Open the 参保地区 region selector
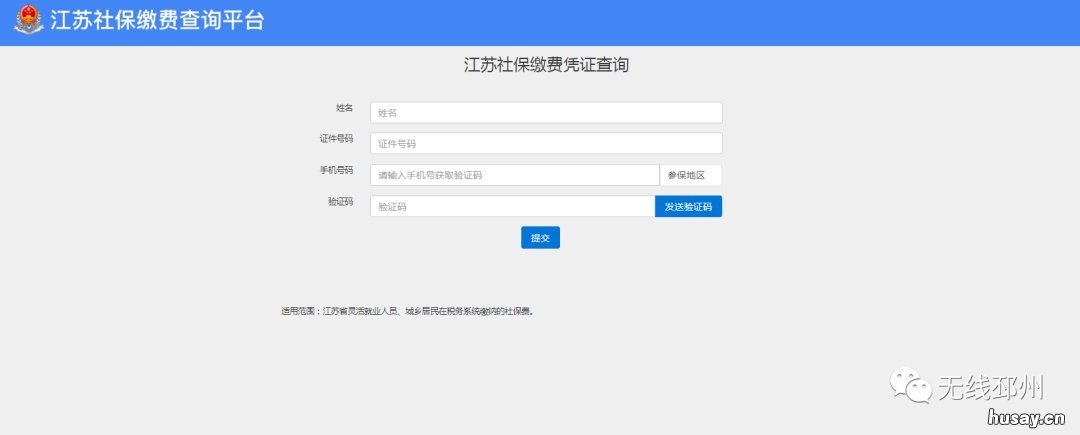 click(691, 176)
